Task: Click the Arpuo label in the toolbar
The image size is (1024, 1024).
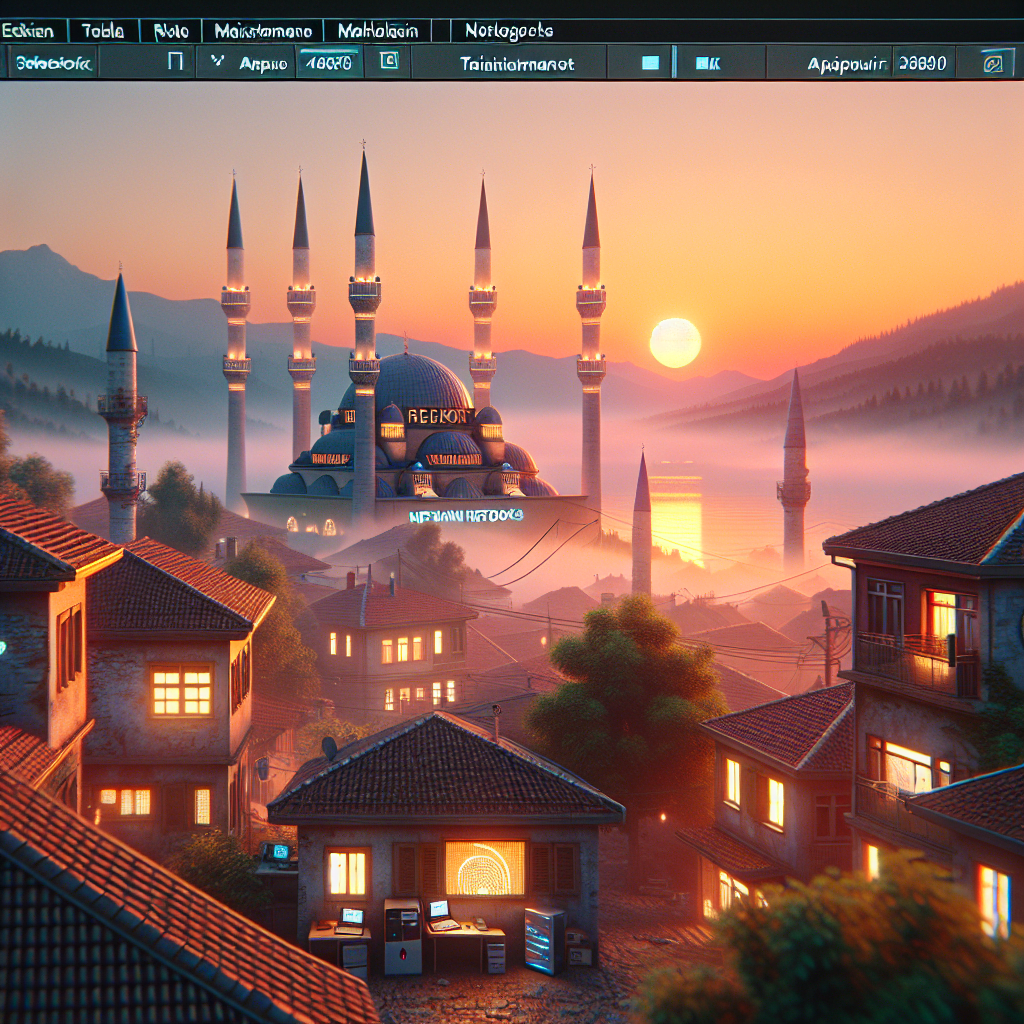Action: [x=263, y=64]
